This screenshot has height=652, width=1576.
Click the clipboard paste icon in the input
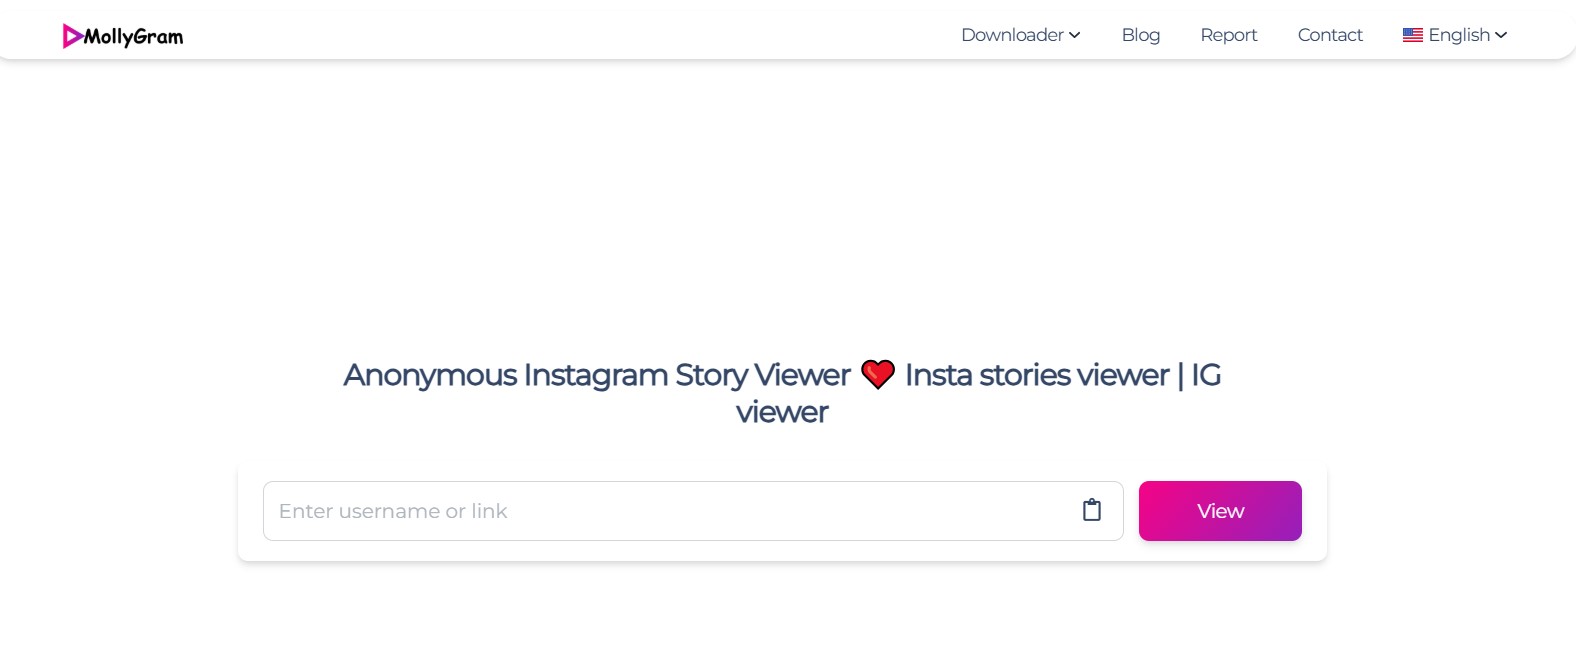click(1092, 510)
